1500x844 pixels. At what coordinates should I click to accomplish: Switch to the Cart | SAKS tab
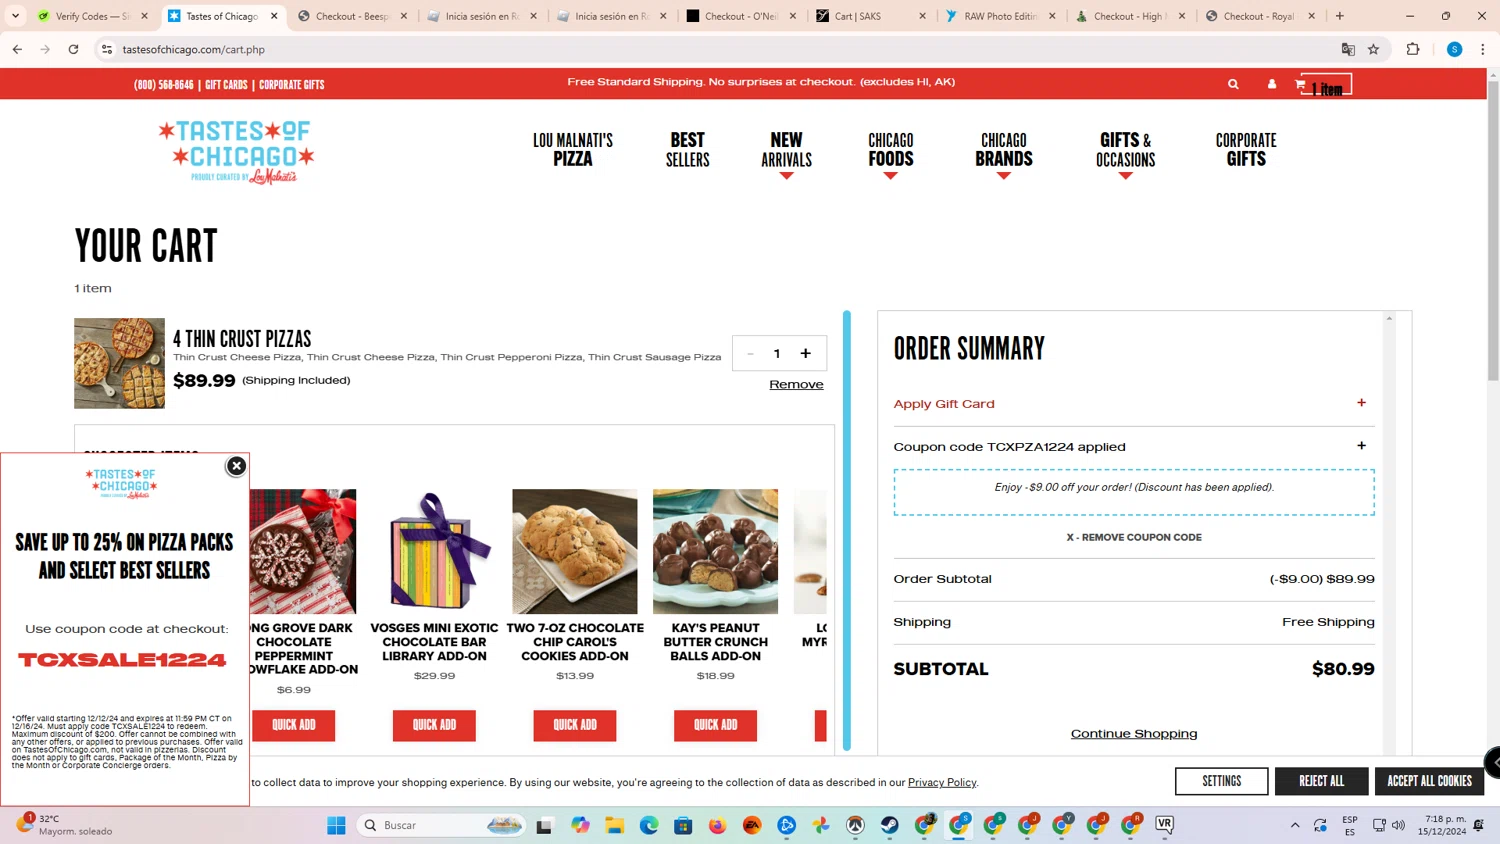click(x=870, y=16)
